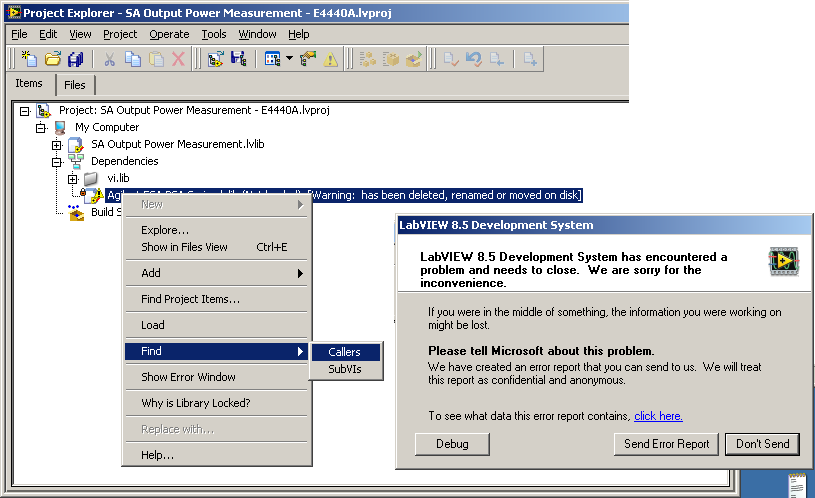Open the Tools menu
Screen dimensions: 815x498
214,34
